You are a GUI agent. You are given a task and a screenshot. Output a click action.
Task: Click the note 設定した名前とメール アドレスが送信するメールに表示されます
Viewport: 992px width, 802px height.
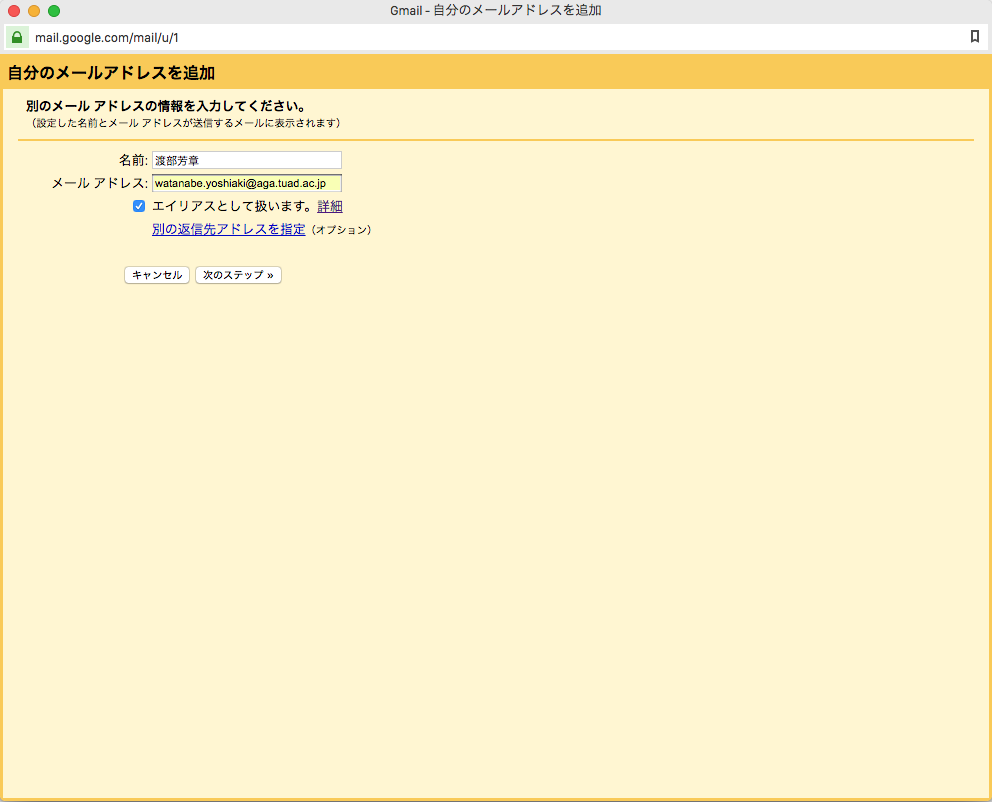point(187,123)
